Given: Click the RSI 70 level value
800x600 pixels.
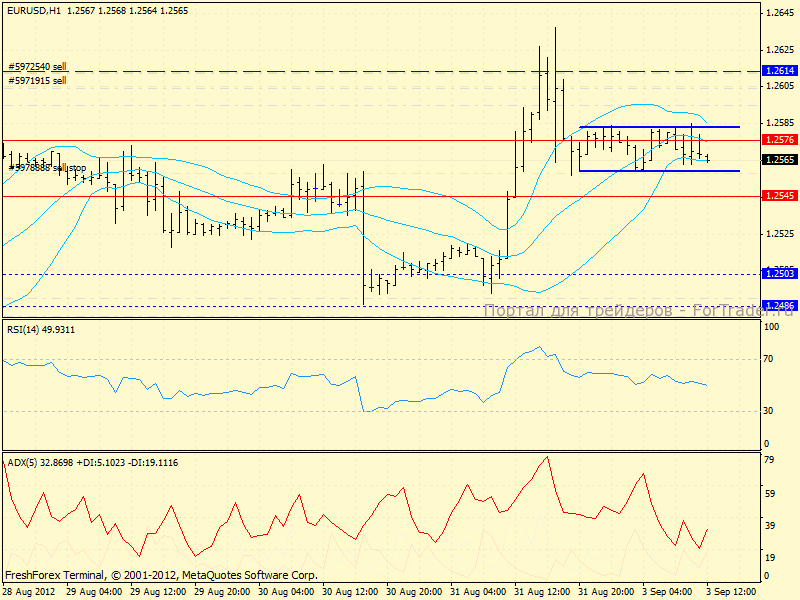Looking at the screenshot, I should 771,358.
